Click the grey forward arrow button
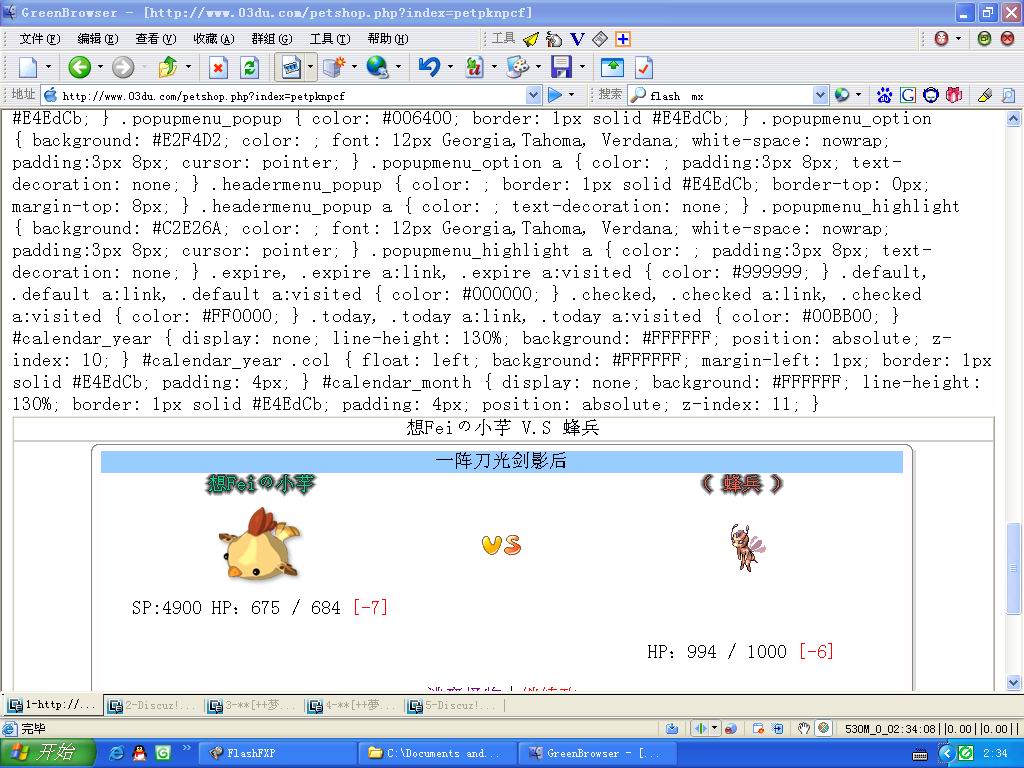This screenshot has height=768, width=1024. tap(123, 67)
